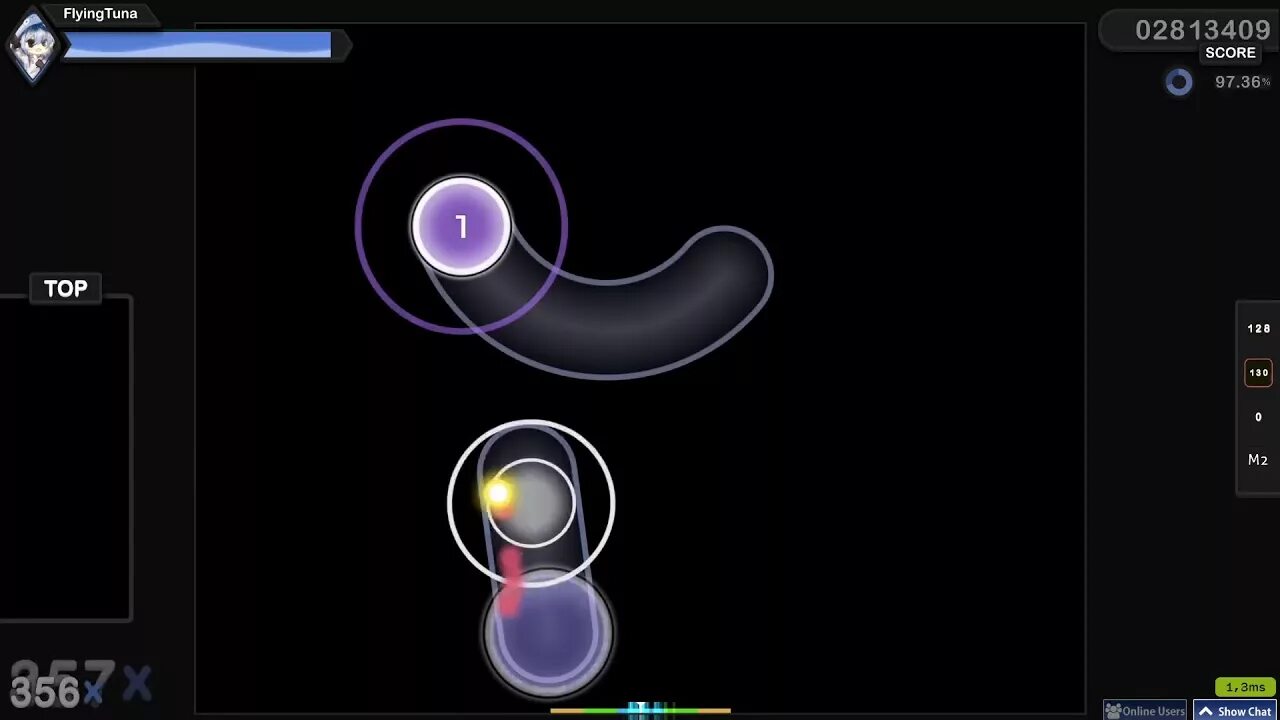Click the curved slider end on the right
Image resolution: width=1280 pixels, height=720 pixels.
[x=724, y=277]
